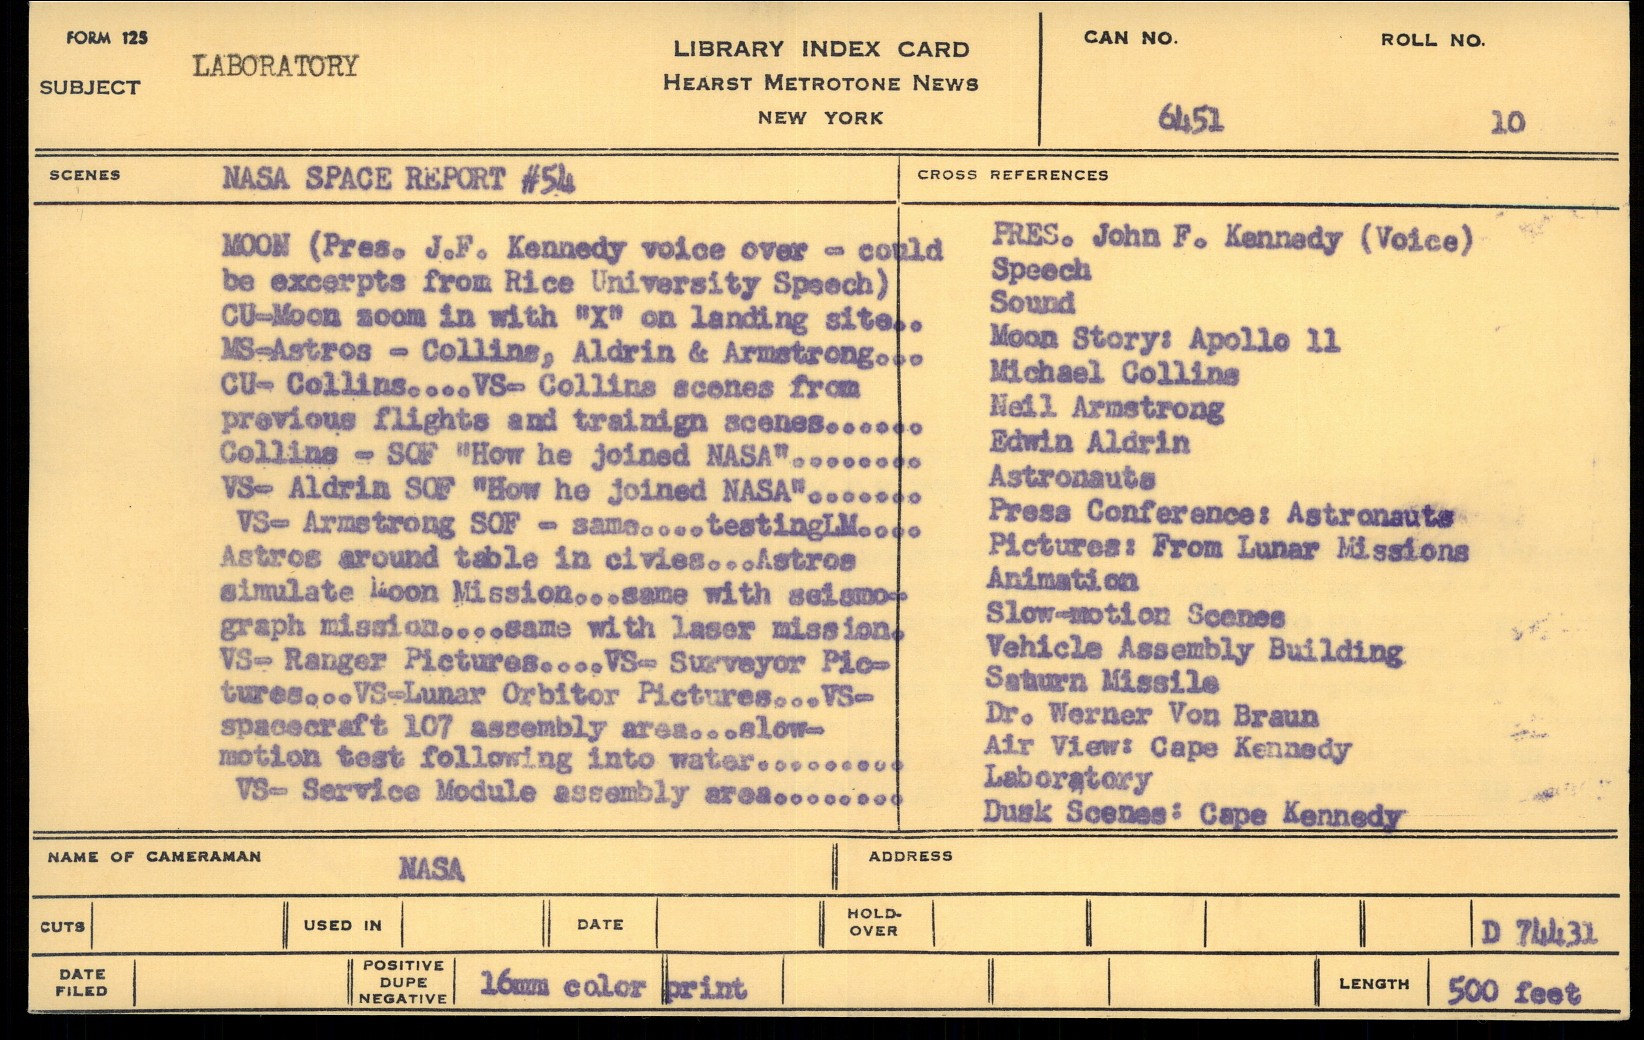Select the length value 500 feet
Image resolution: width=1644 pixels, height=1040 pixels.
(1513, 991)
